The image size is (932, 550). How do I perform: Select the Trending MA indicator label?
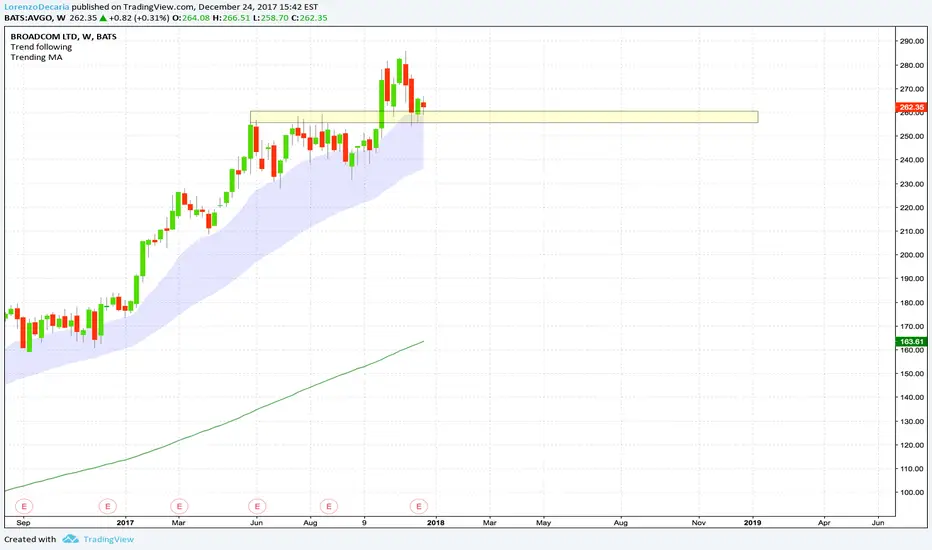(36, 57)
